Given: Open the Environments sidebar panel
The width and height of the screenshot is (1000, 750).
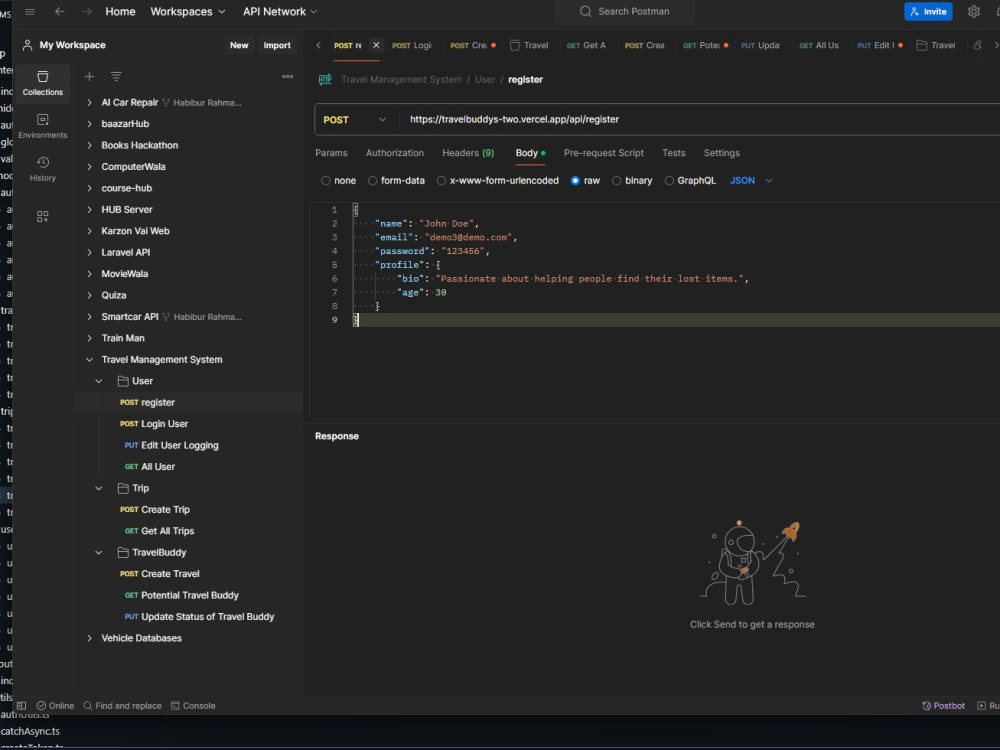Looking at the screenshot, I should (43, 126).
